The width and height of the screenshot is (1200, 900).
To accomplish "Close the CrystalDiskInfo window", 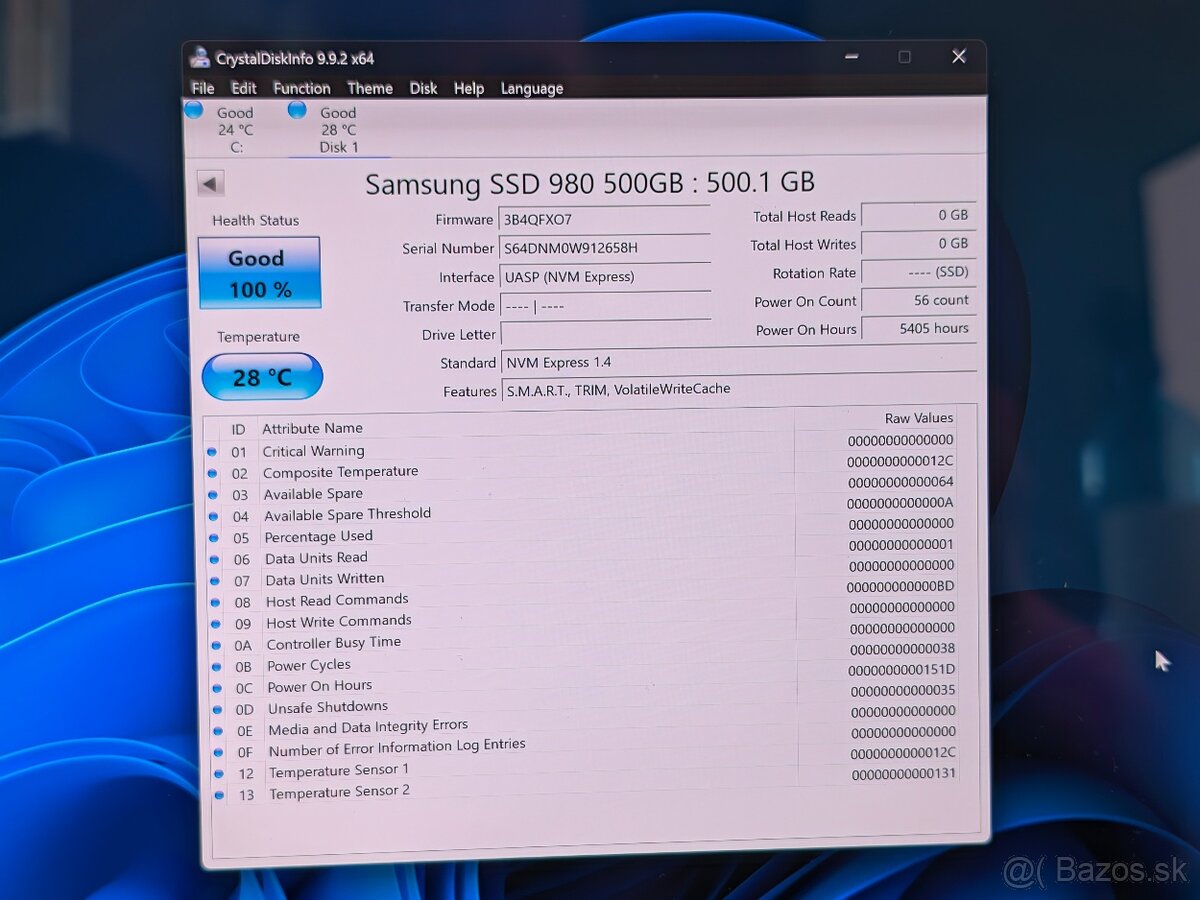I will [958, 57].
